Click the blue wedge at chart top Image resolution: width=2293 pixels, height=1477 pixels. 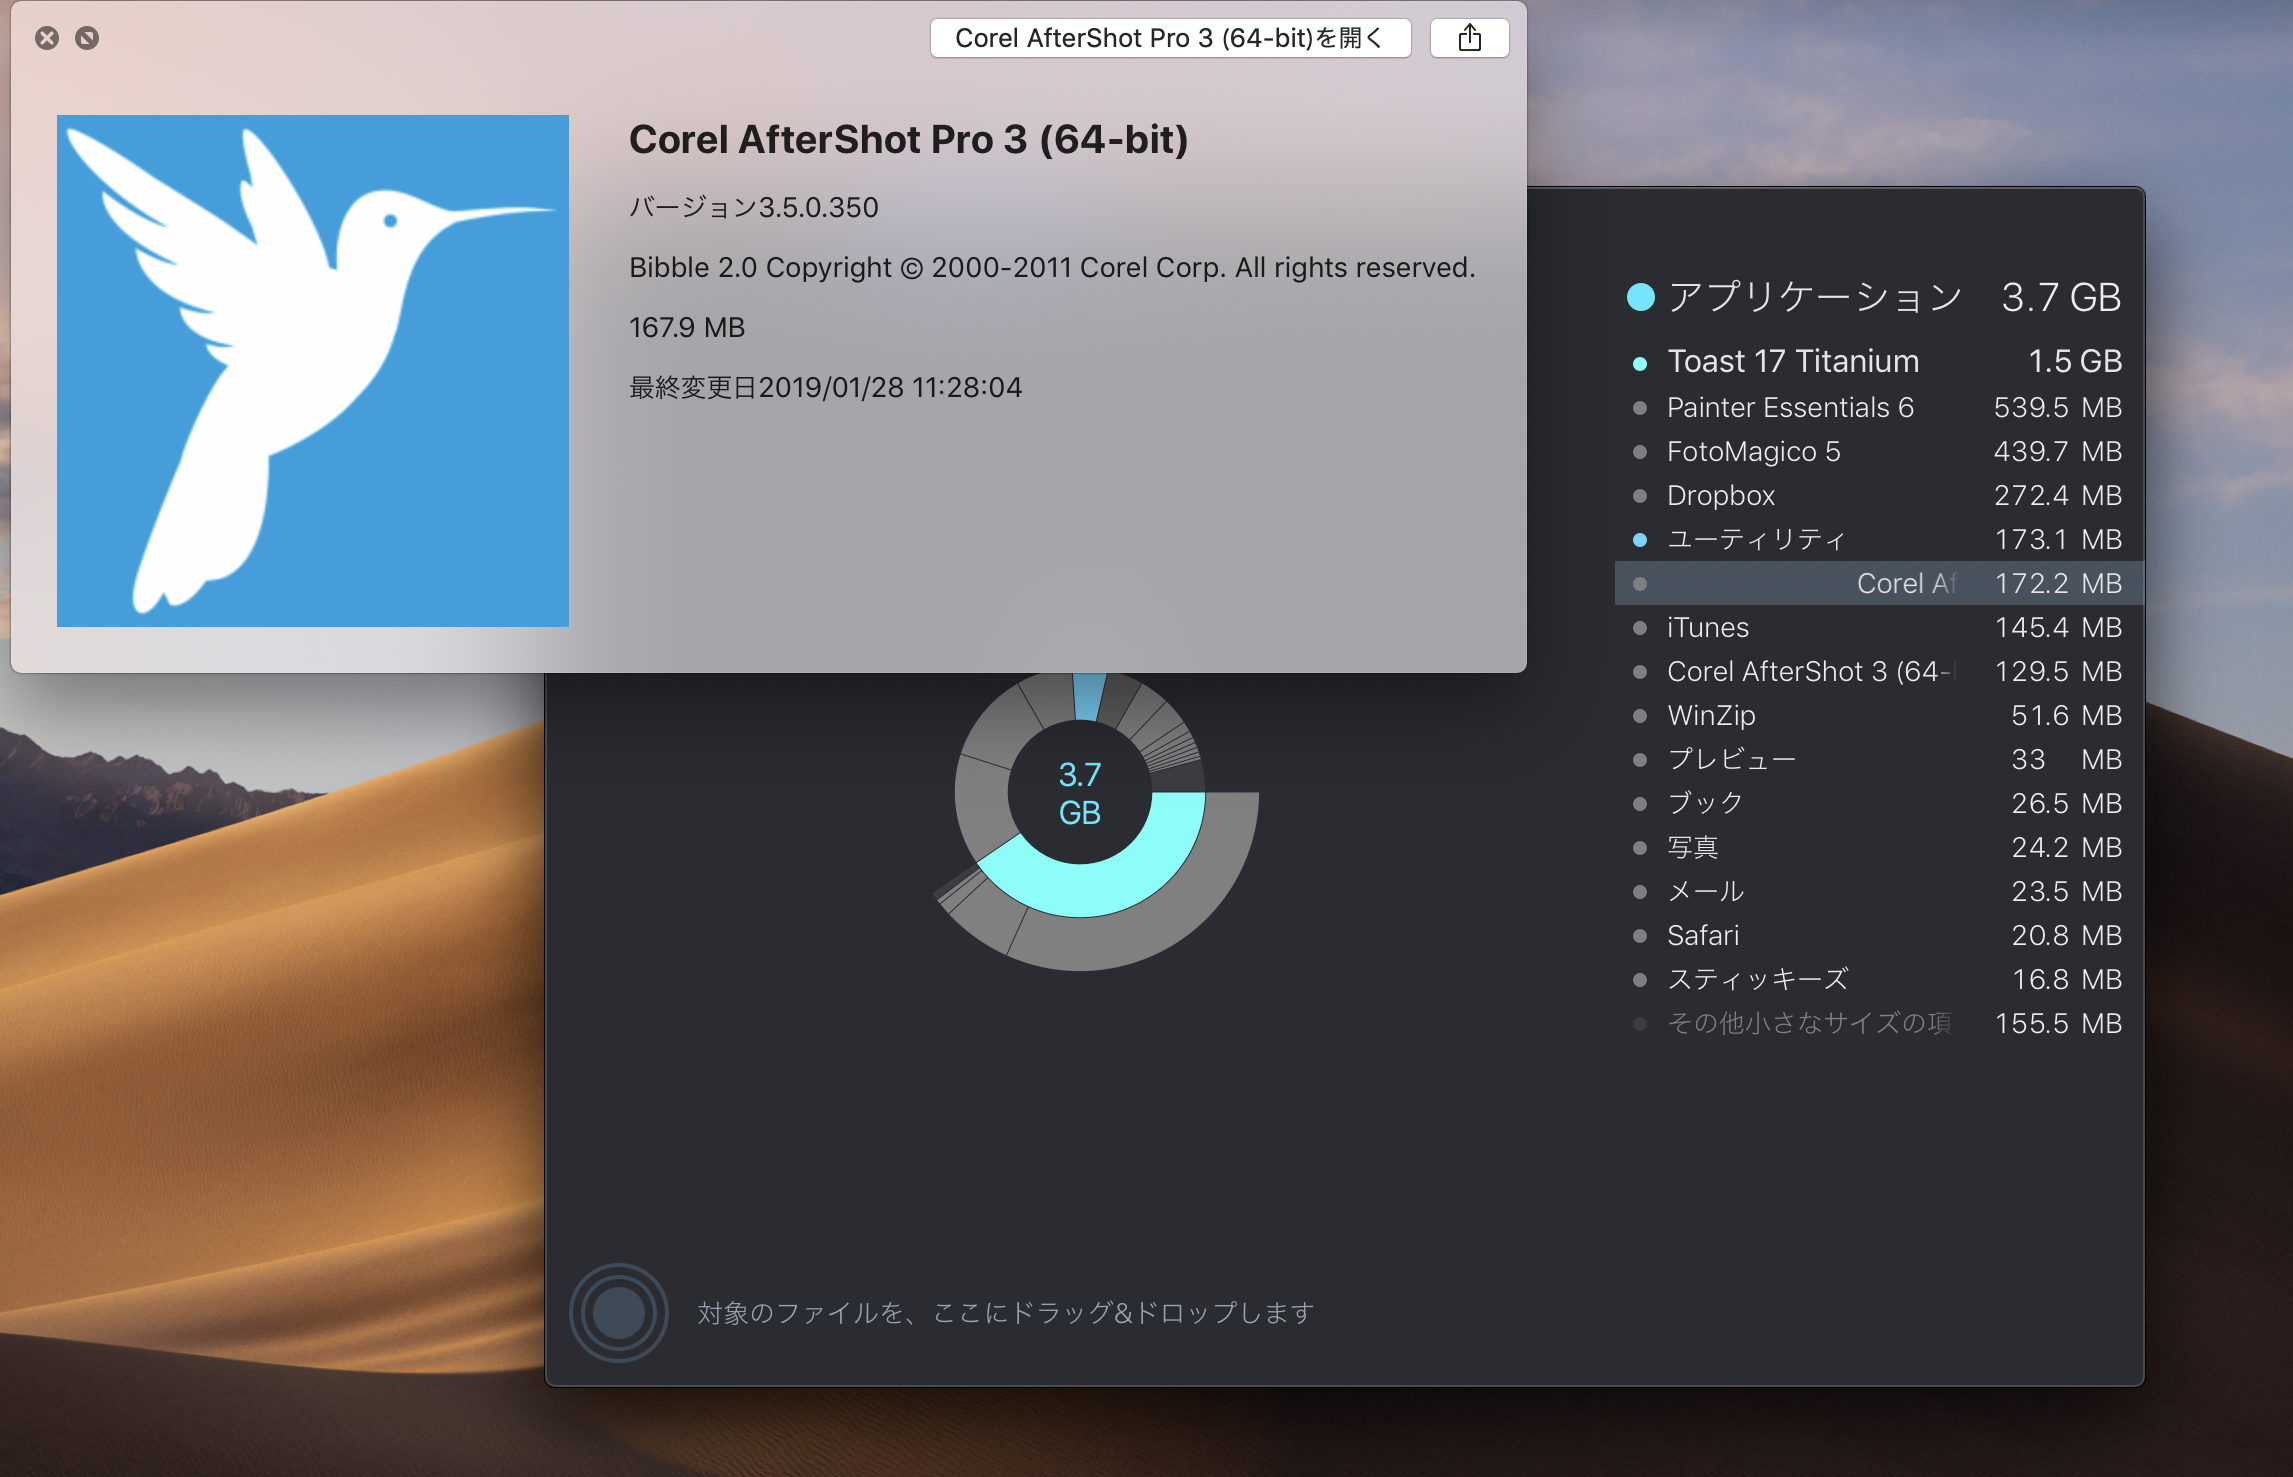point(1089,696)
